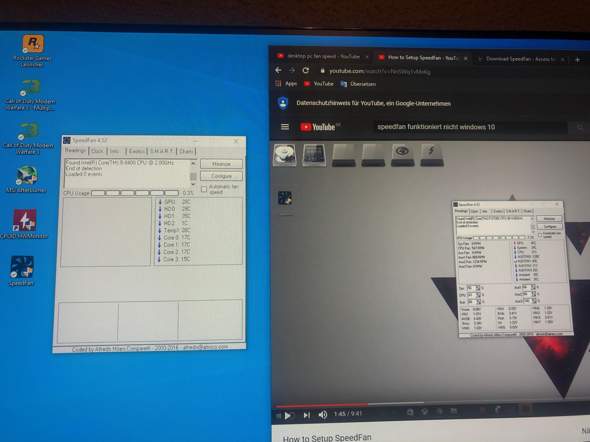
Task: Switch to the Exotics tab in SpeedFan
Action: tap(136, 151)
